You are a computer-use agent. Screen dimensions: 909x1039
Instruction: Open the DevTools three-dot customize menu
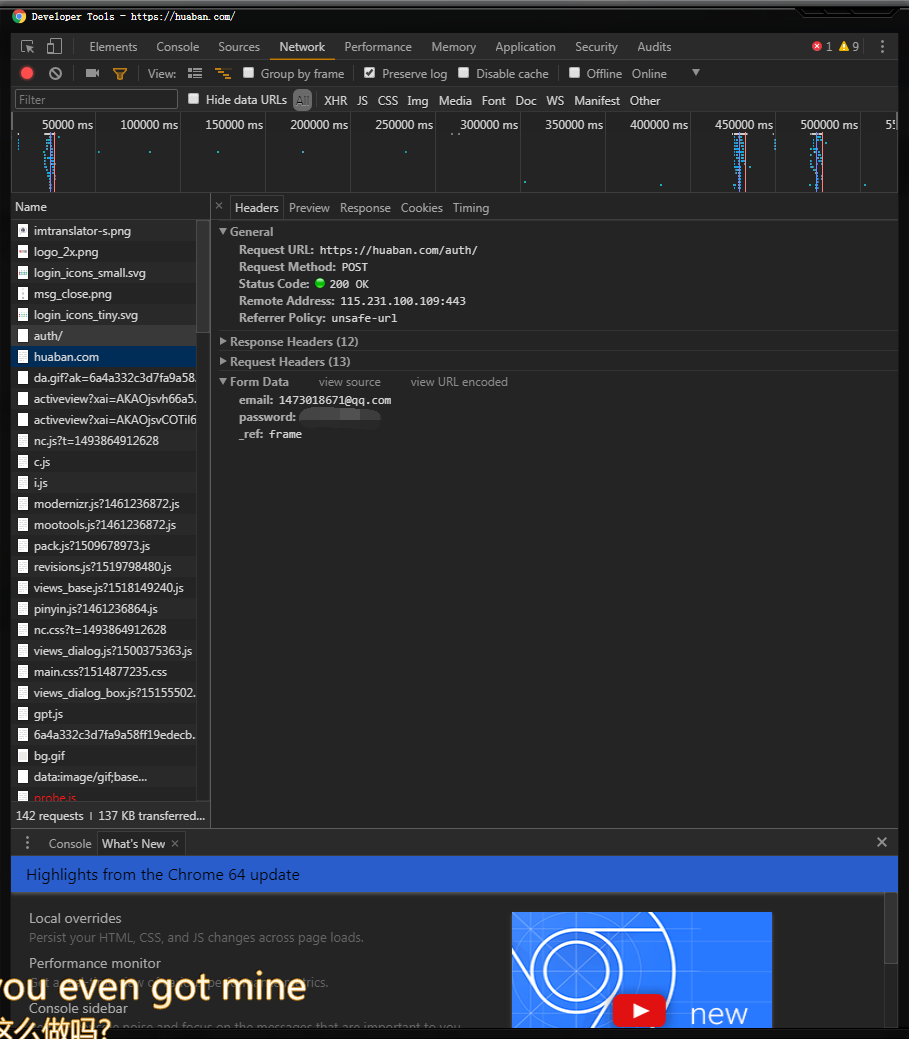click(882, 46)
